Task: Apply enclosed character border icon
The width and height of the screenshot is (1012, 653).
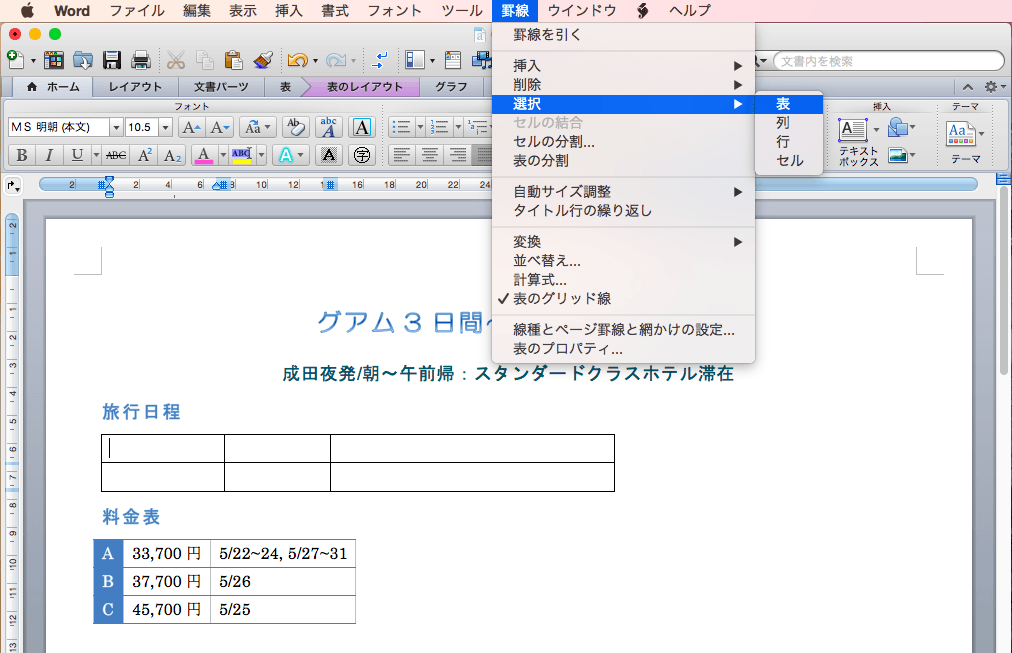Action: tap(362, 127)
